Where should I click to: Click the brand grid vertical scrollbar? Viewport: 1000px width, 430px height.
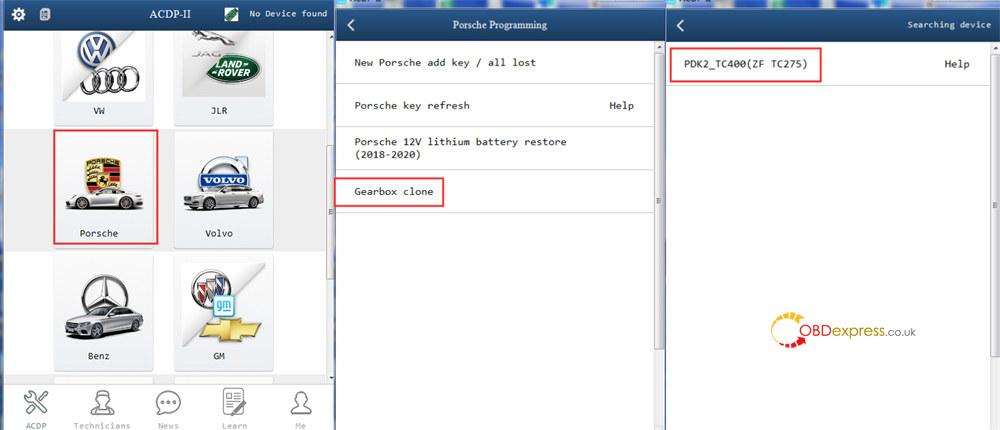click(x=329, y=211)
